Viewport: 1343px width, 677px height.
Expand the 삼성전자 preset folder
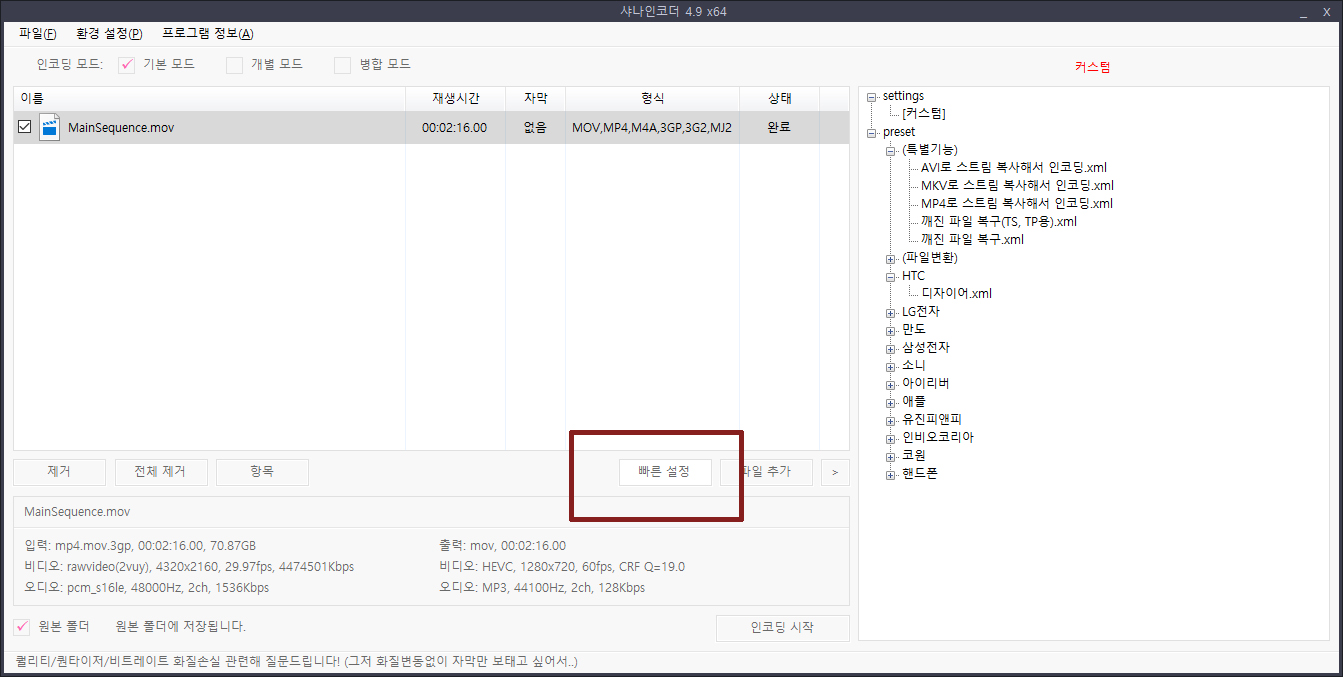(890, 348)
